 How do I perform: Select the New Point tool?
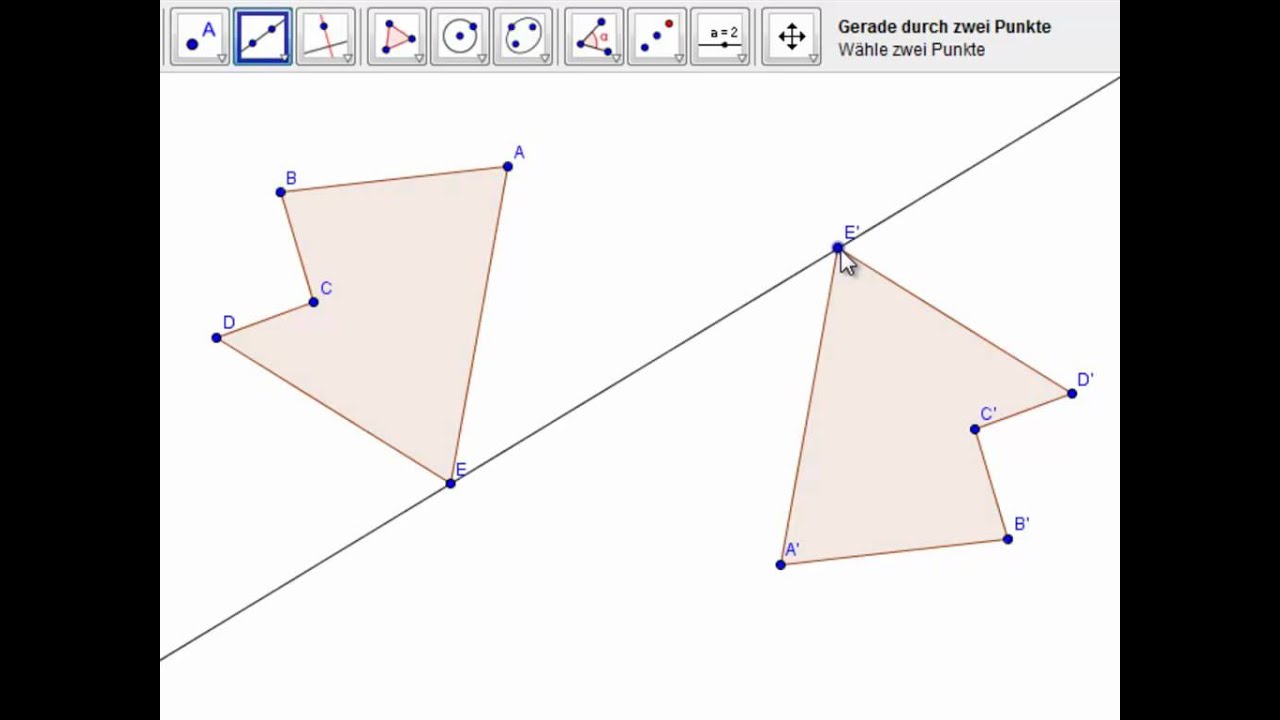click(200, 37)
